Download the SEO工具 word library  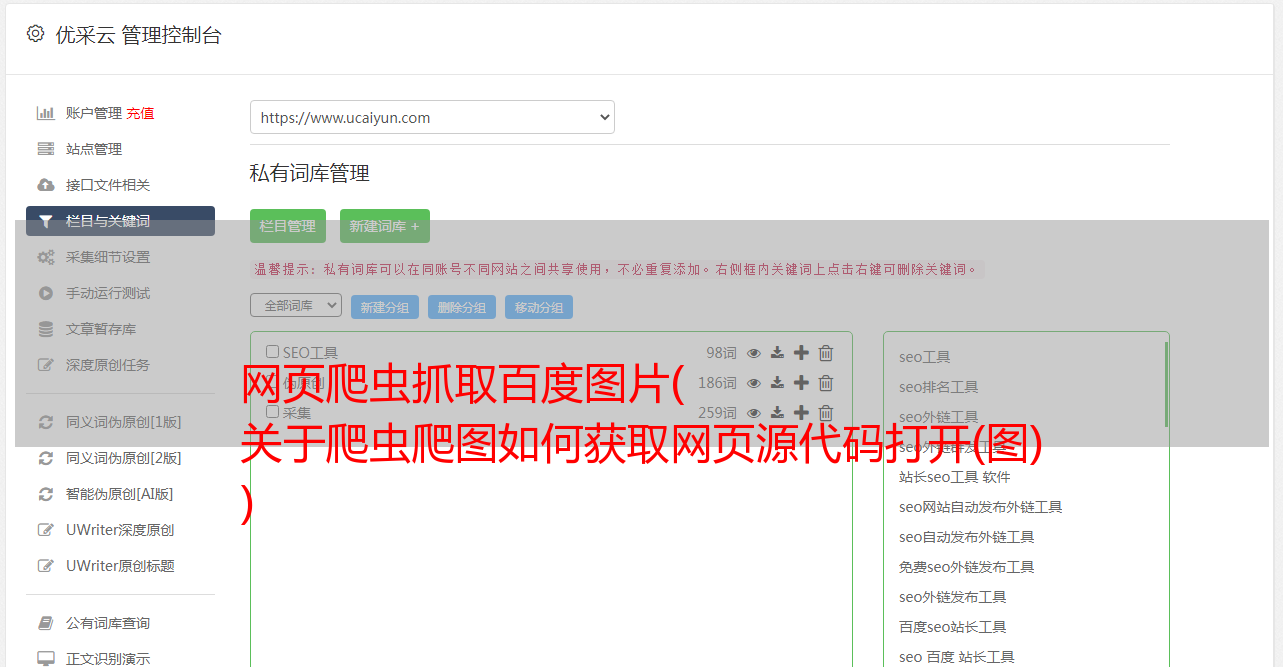click(777, 353)
